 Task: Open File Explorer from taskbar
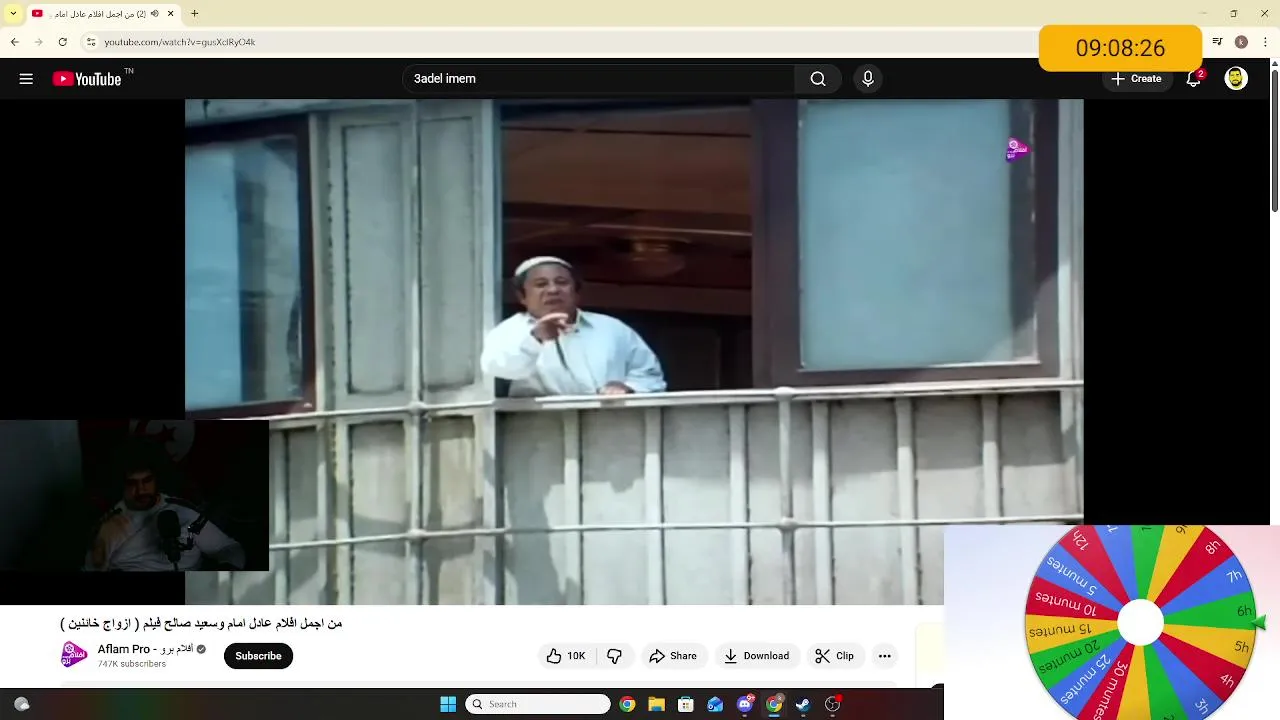(656, 704)
